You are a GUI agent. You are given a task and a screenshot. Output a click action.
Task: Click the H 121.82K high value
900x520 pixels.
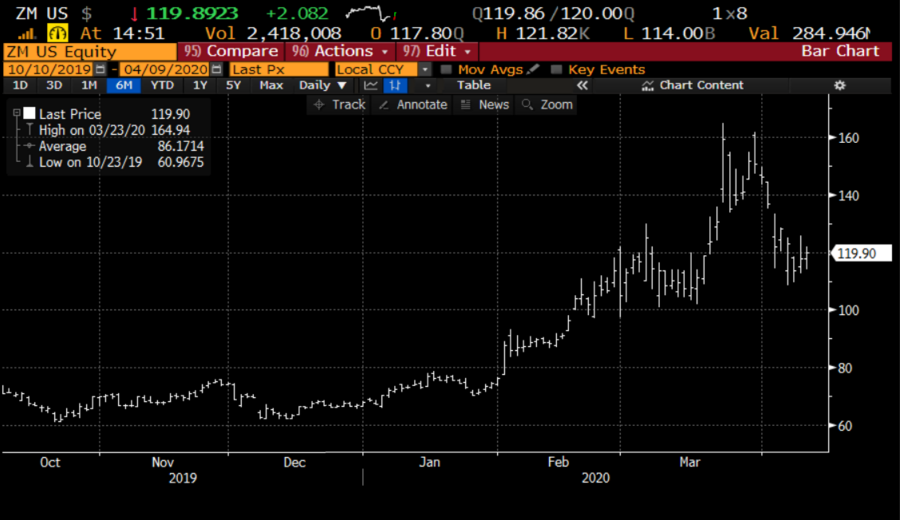click(x=542, y=34)
